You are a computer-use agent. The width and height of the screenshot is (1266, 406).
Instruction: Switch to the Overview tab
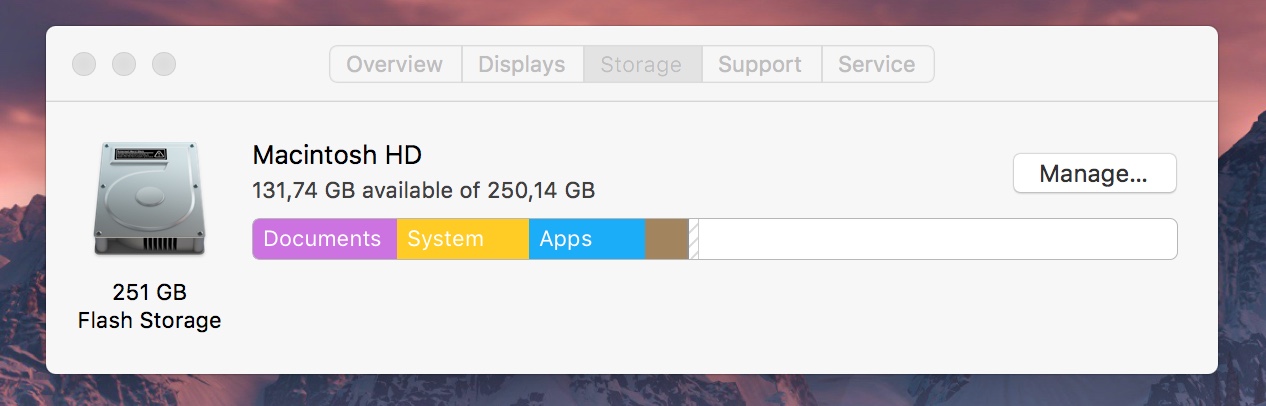tap(395, 64)
